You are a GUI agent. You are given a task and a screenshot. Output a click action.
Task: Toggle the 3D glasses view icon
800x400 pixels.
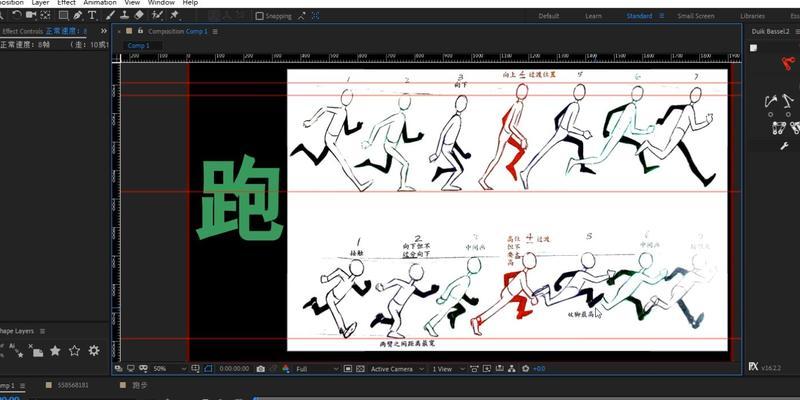pyautogui.click(x=143, y=368)
